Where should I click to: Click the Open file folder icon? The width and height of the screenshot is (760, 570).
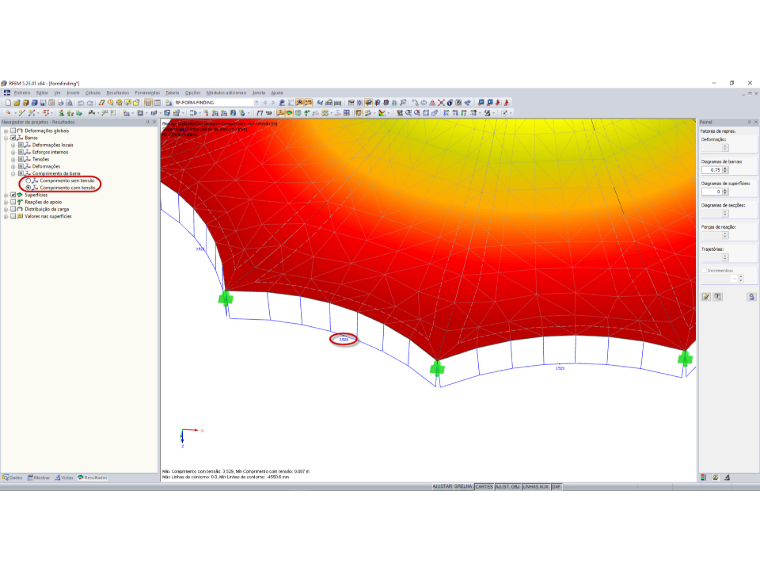(x=17, y=103)
